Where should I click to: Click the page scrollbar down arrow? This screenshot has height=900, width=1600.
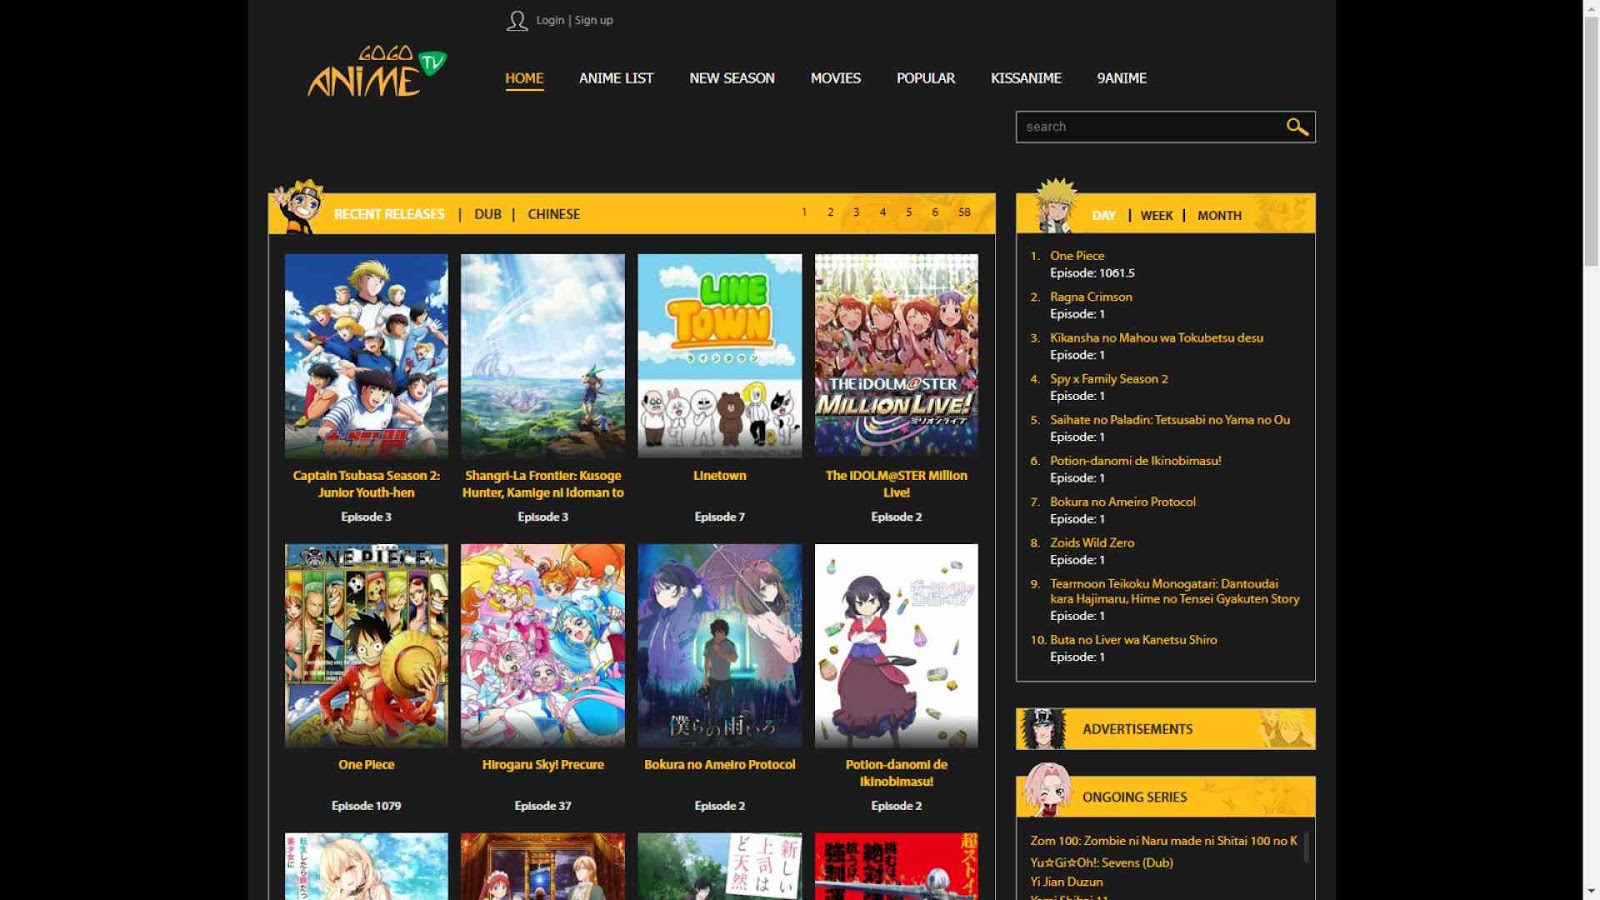(x=1591, y=891)
